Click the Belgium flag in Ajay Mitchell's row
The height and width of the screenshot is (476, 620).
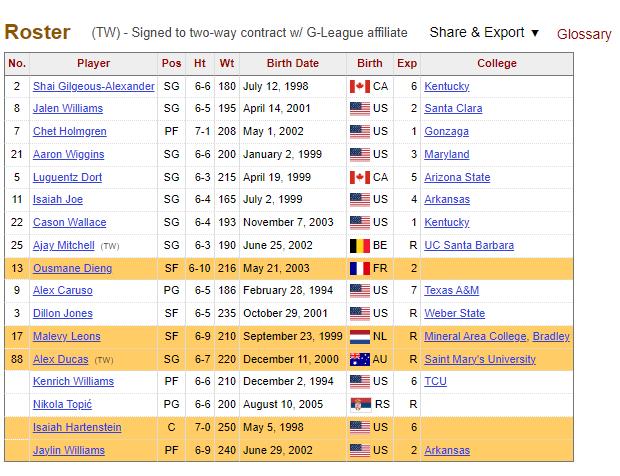pos(361,245)
